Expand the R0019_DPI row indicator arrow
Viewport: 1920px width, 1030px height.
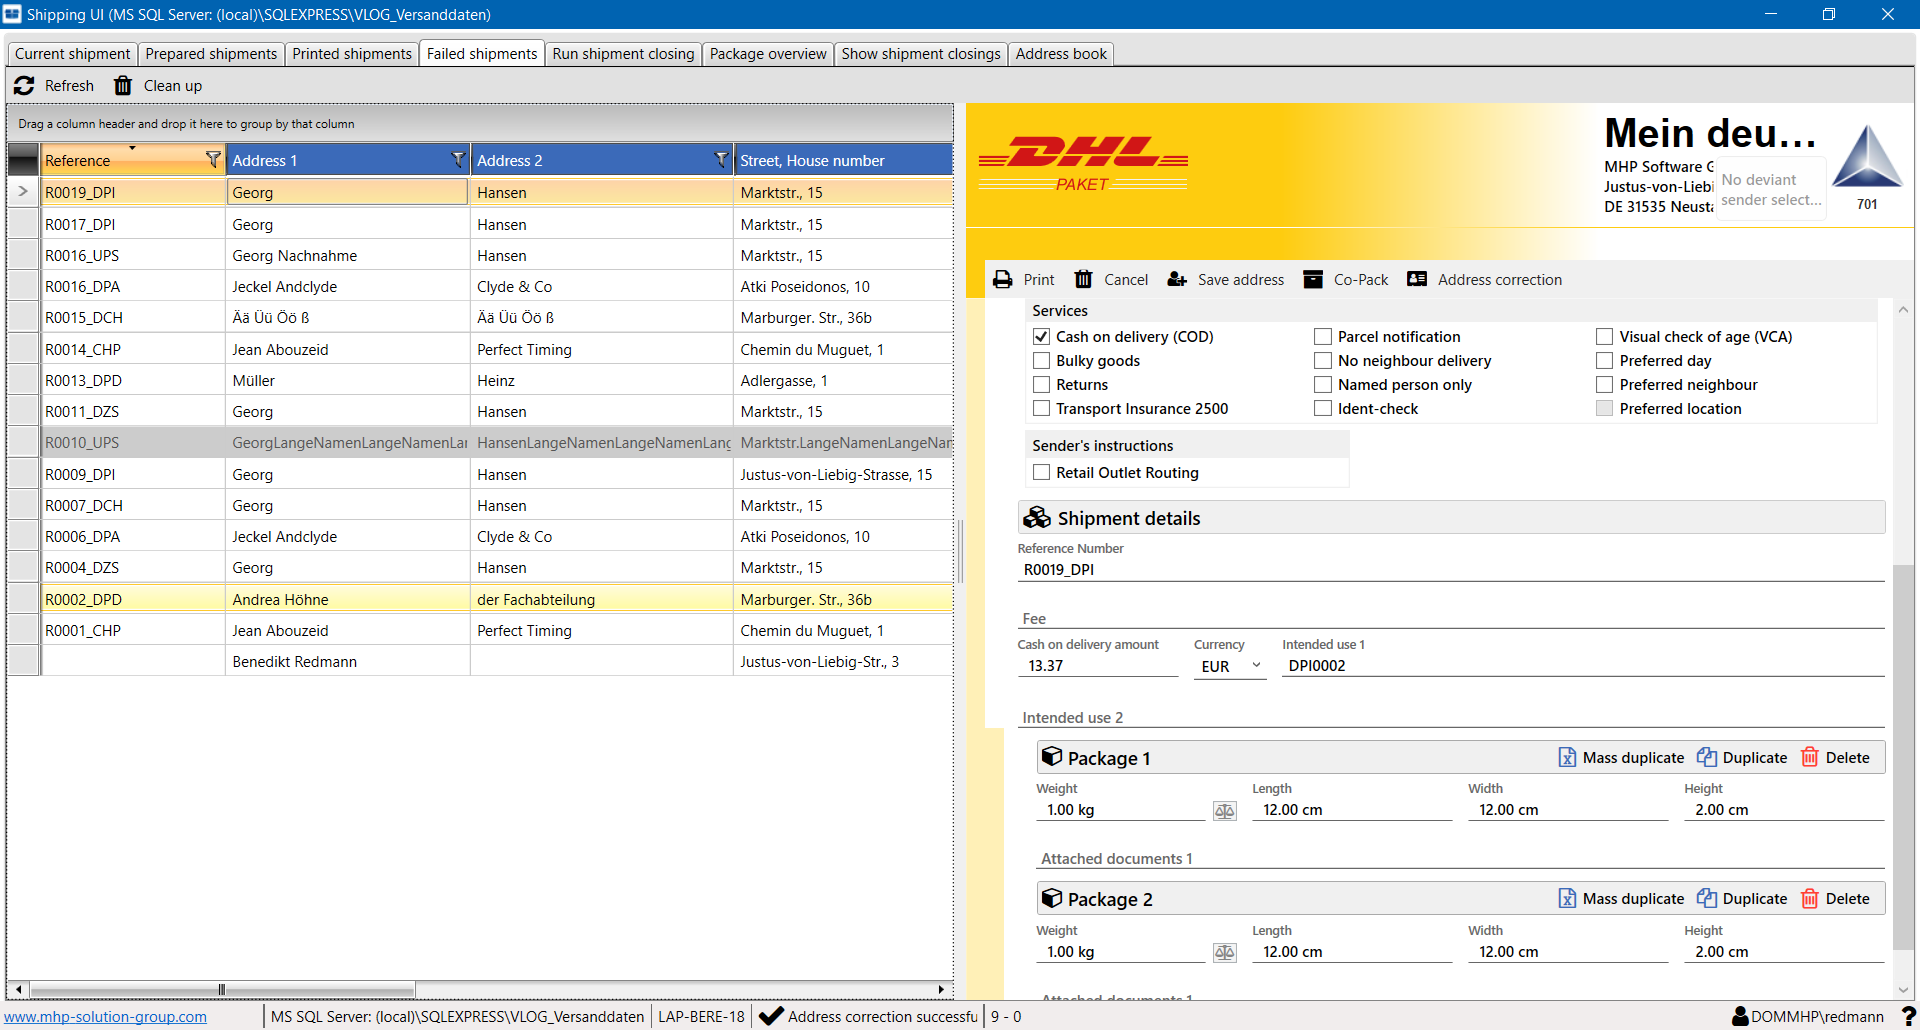click(23, 192)
